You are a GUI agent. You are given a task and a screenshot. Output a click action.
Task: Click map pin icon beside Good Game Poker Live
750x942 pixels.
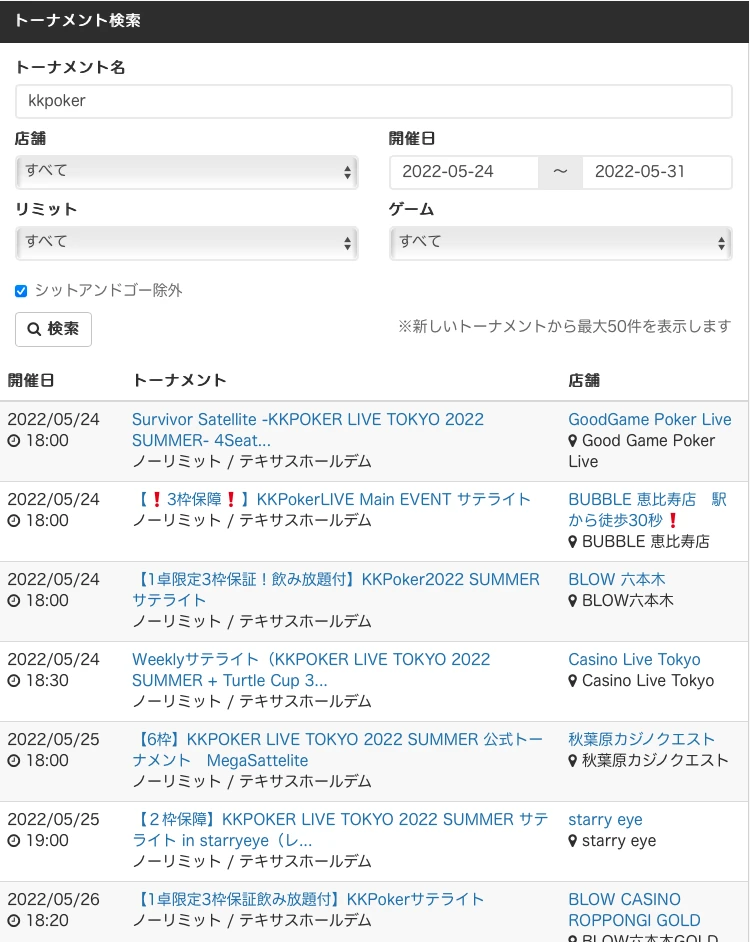click(573, 441)
